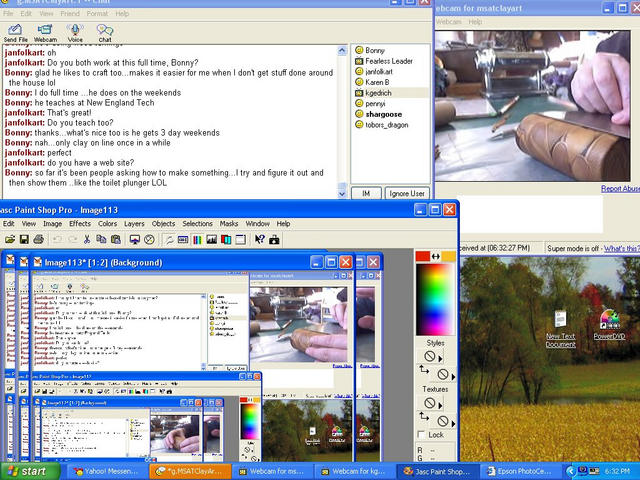The image size is (640, 480).
Task: Switch to Webcam for kg taskbar button
Action: tap(354, 471)
